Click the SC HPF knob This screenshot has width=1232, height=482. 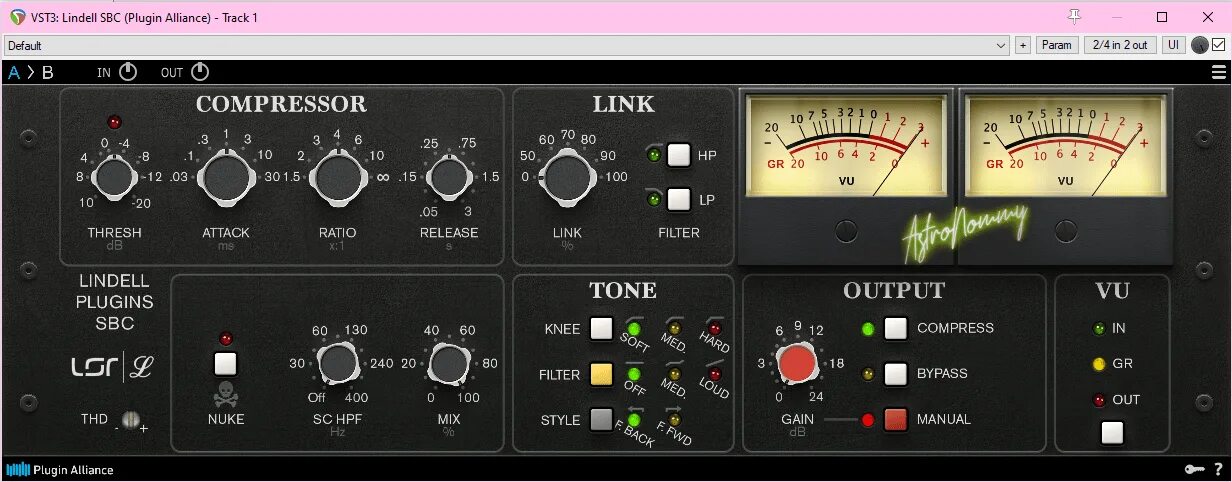click(338, 363)
